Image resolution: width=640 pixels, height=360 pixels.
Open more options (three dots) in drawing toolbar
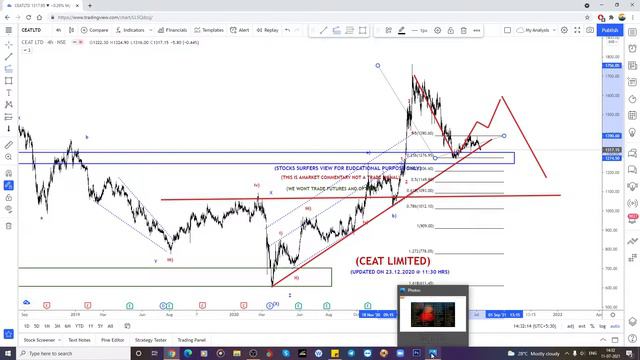coord(477,31)
